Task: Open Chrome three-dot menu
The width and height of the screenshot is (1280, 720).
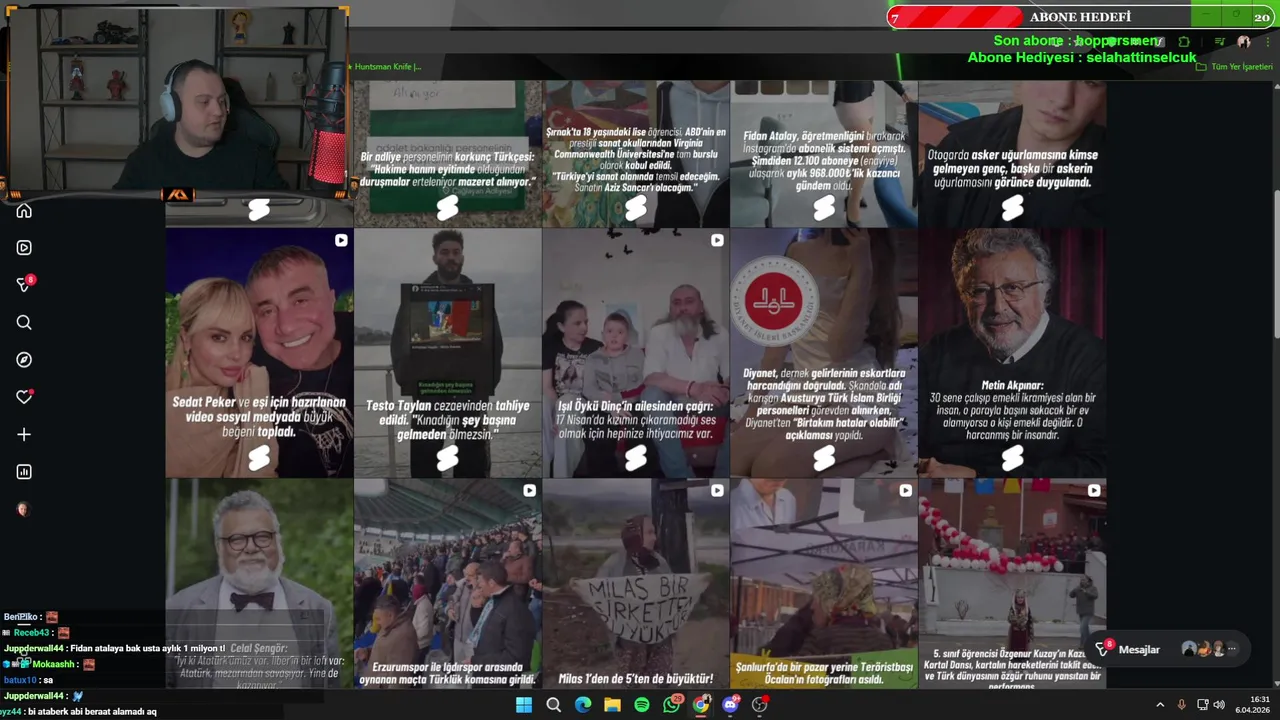Action: 1266,42
